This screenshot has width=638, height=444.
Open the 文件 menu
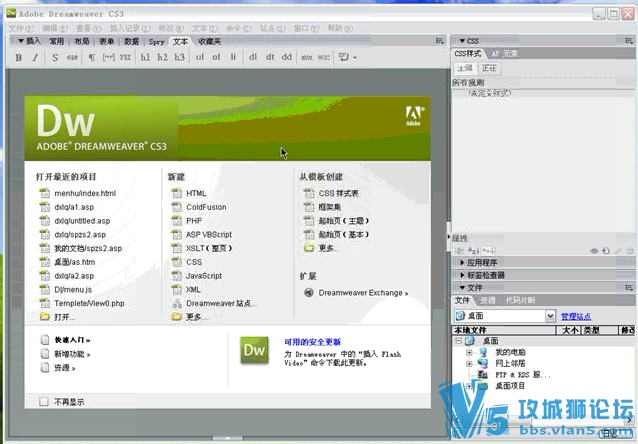tap(21, 28)
